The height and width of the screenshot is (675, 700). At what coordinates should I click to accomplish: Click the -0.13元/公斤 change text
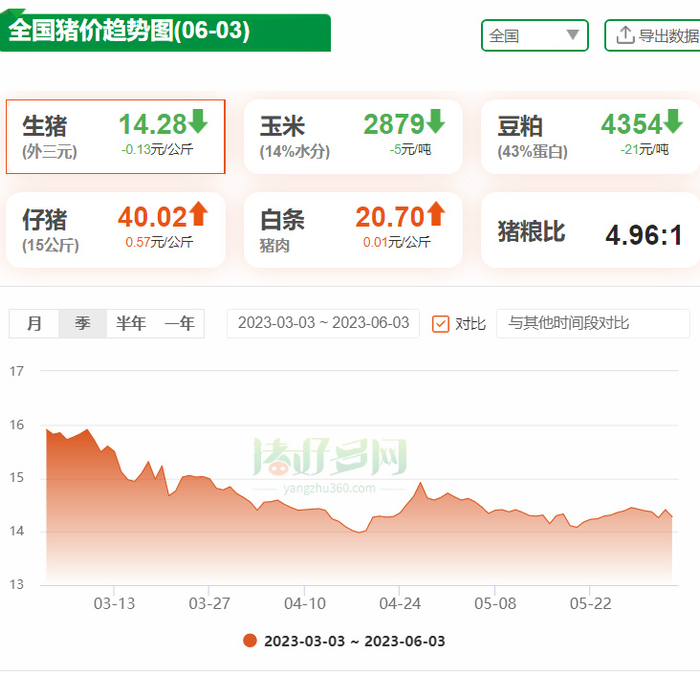coord(157,150)
